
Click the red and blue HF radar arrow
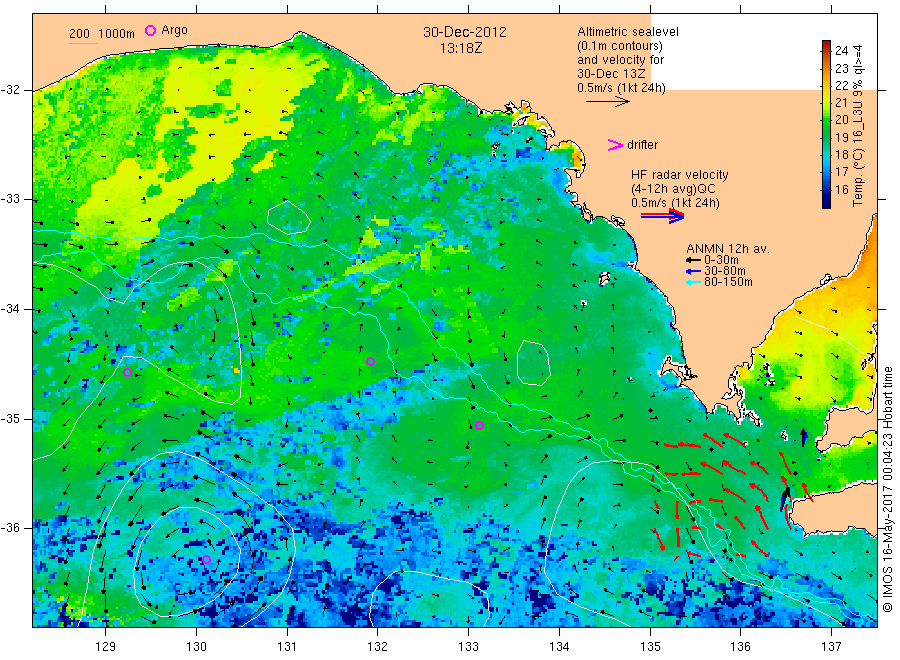point(662,216)
